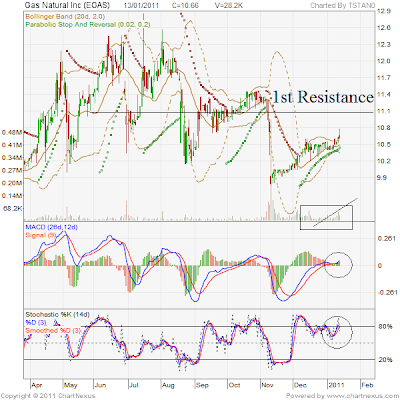This screenshot has width=400, height=400.
Task: Select the Bollinger Band (20d, 2.0) legend
Action: (x=65, y=16)
